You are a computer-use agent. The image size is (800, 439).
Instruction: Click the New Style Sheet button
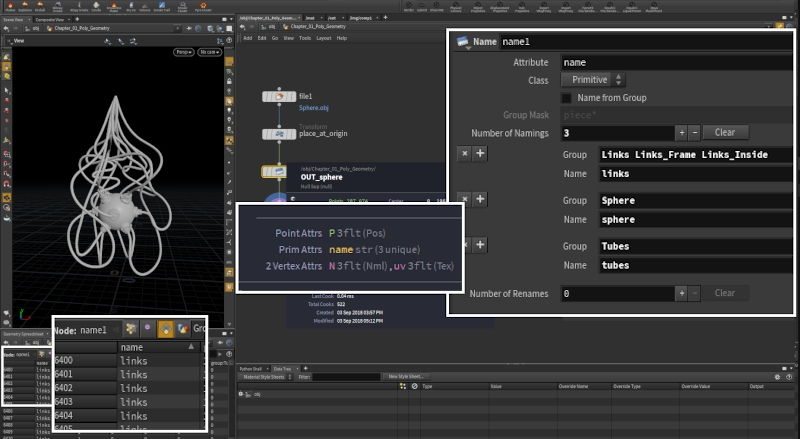pos(407,376)
